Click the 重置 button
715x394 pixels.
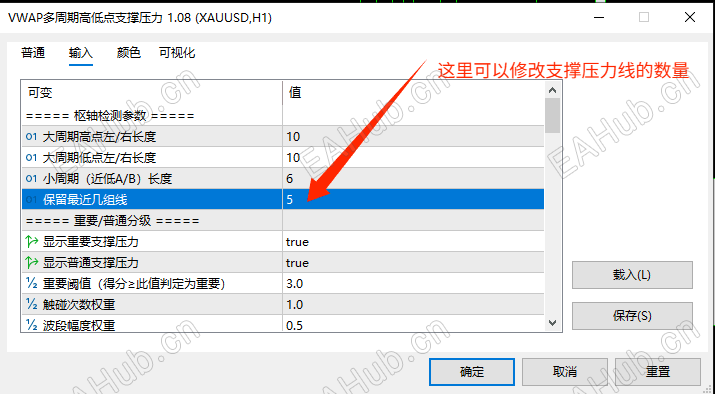coord(658,372)
